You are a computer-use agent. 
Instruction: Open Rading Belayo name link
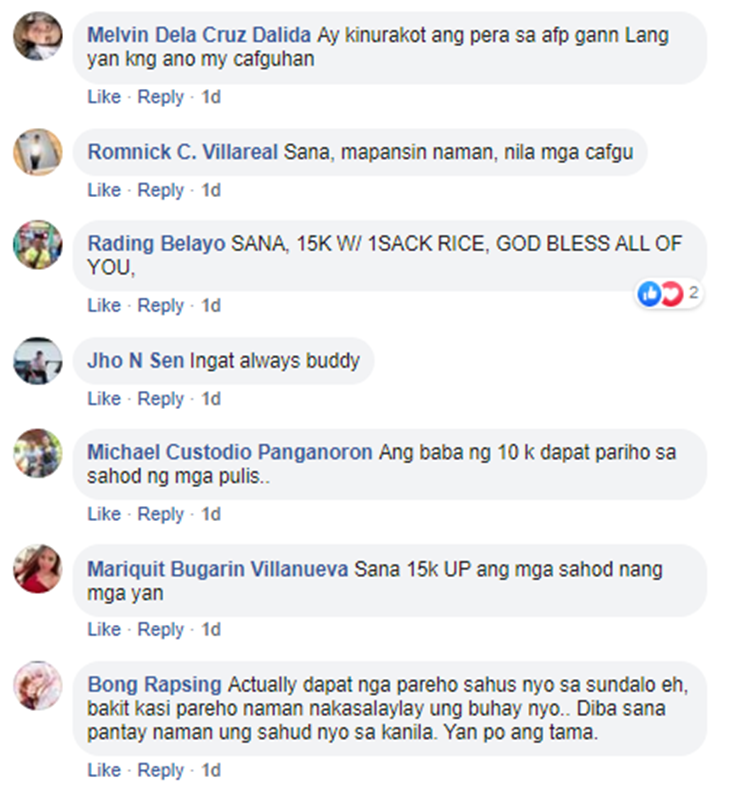[x=156, y=243]
